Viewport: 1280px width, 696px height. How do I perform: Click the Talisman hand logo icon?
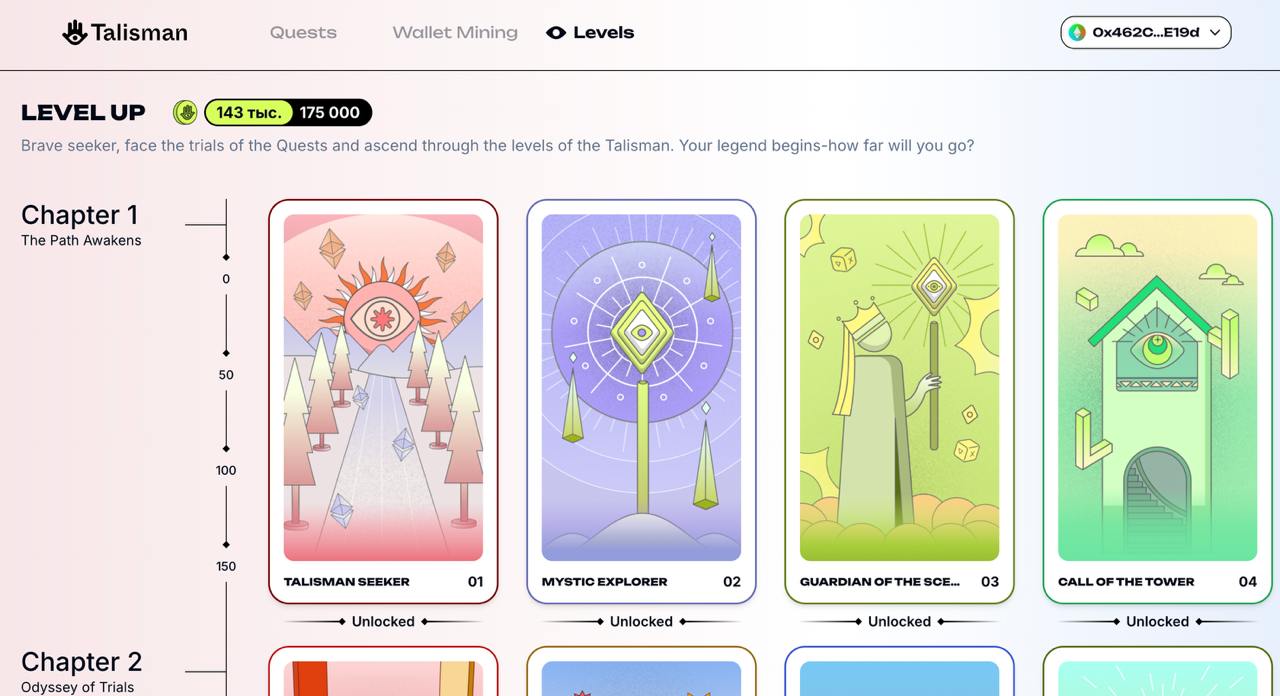click(x=75, y=33)
